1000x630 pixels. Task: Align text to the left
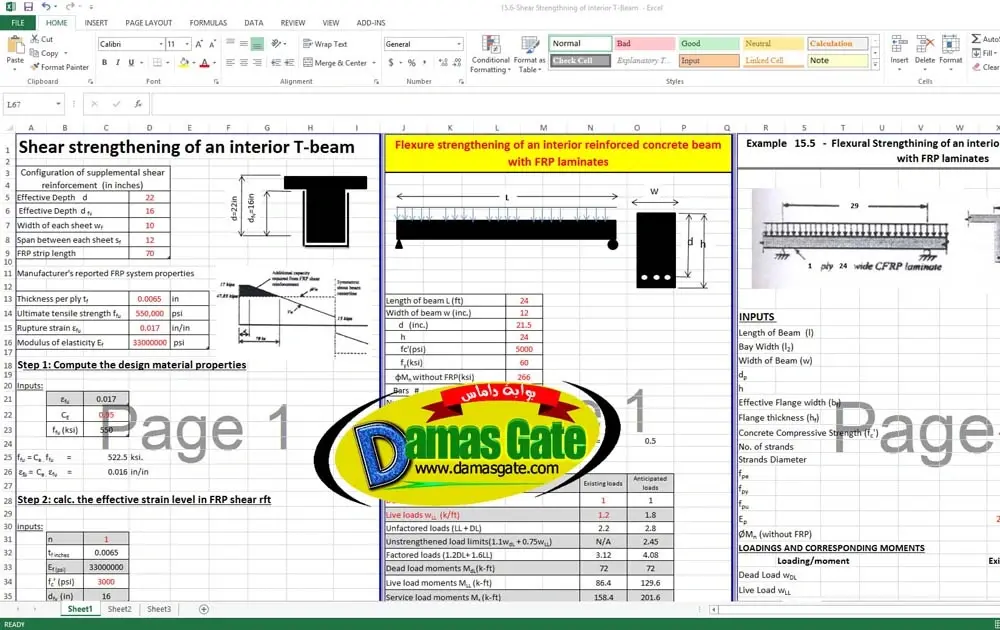[x=230, y=62]
